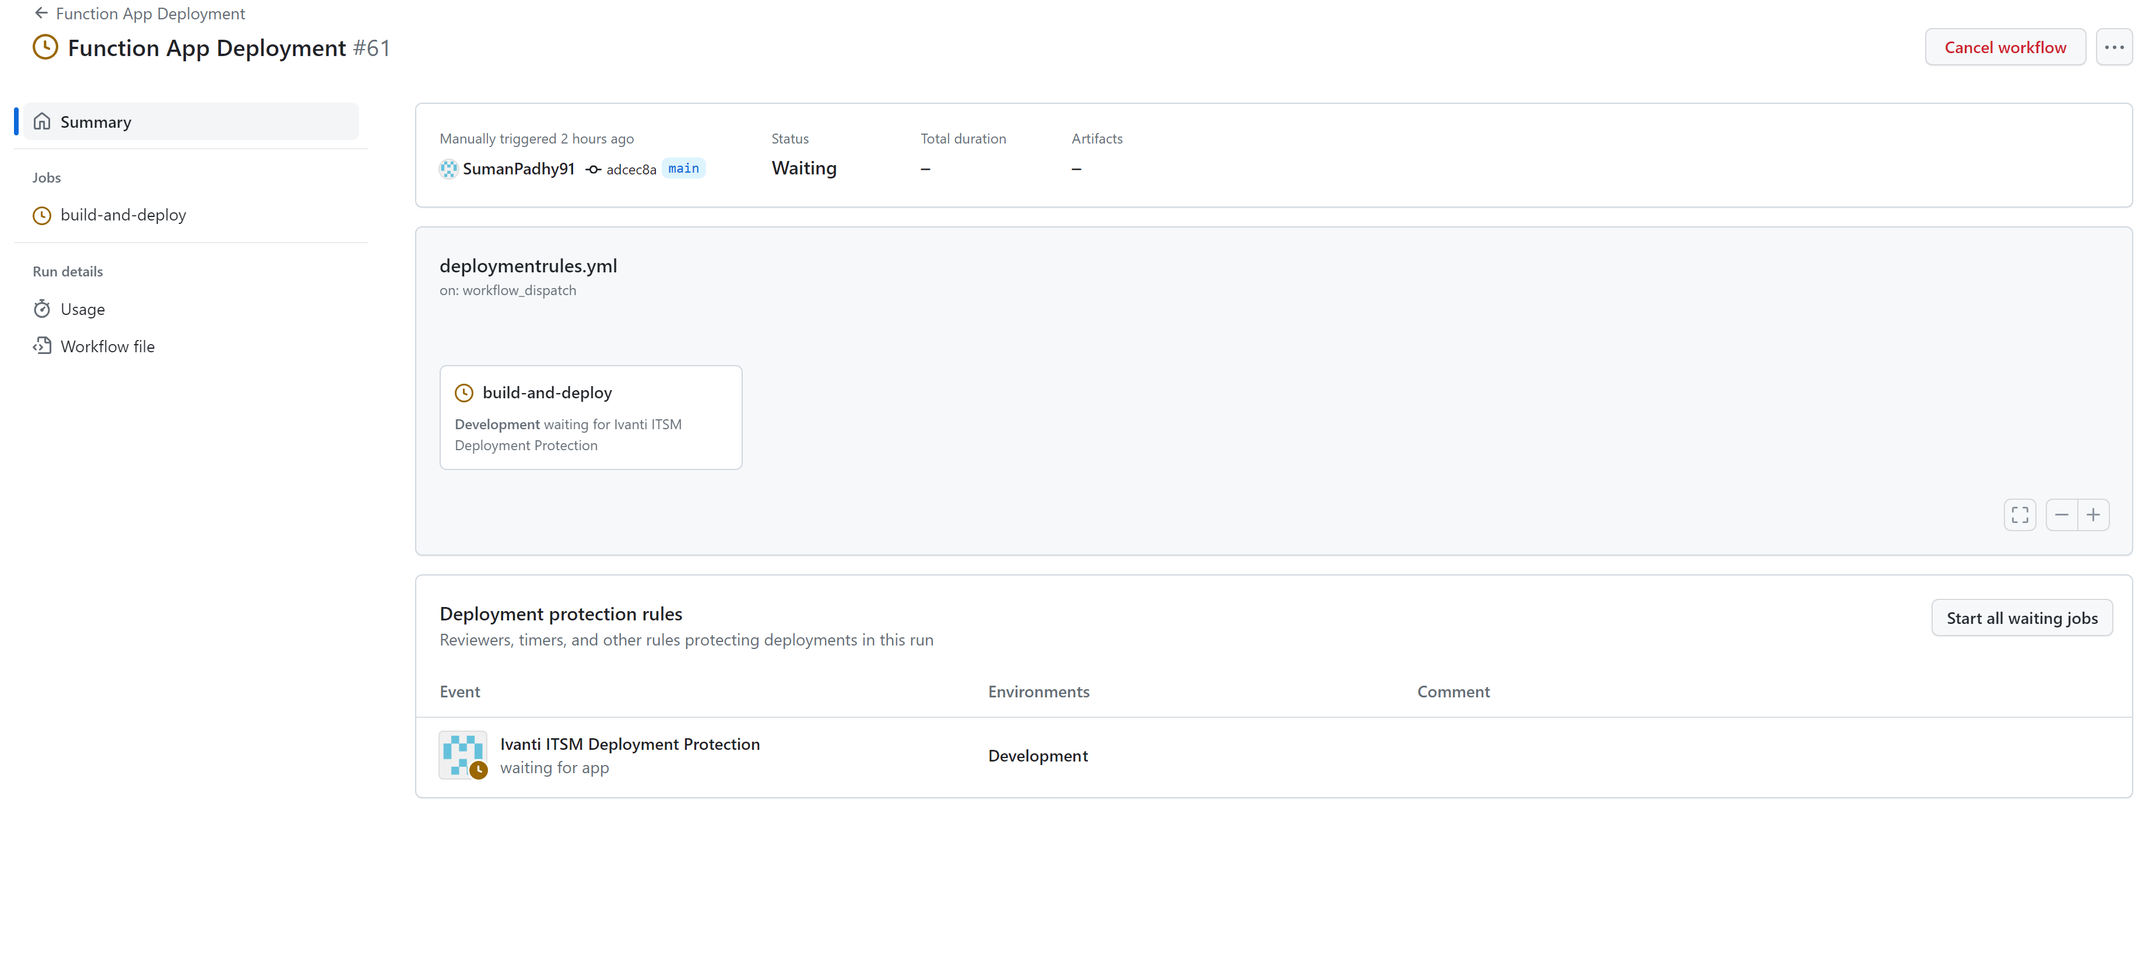The height and width of the screenshot is (954, 2156).
Task: Click the back arrow to Function App Deployment
Action: (41, 13)
